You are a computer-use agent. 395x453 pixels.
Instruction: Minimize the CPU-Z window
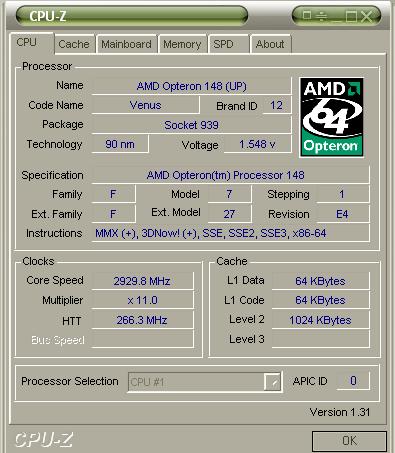tap(337, 17)
